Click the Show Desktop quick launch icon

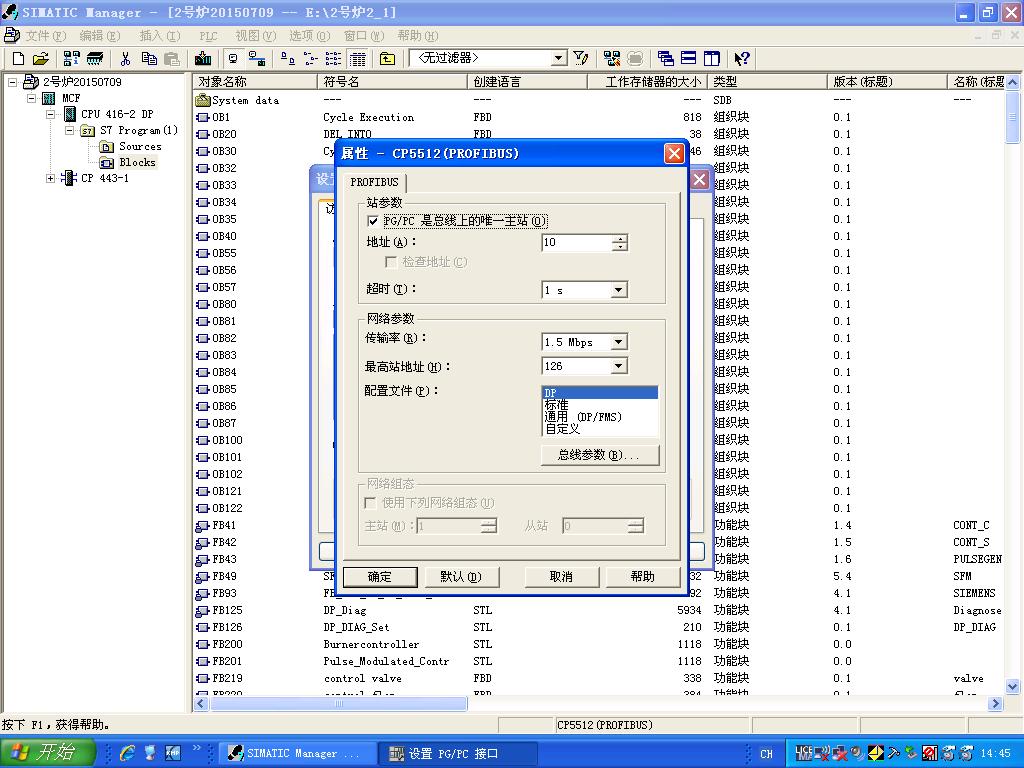pos(150,753)
